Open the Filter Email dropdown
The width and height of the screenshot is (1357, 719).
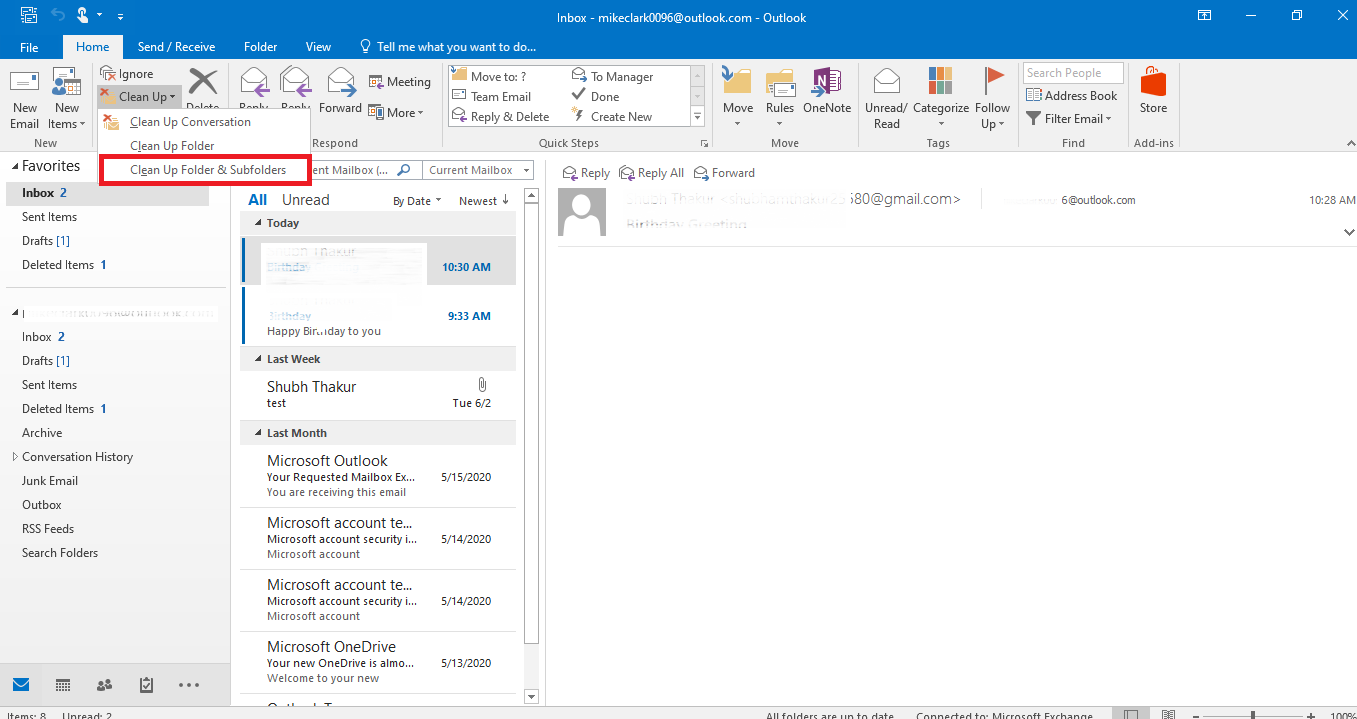(x=1069, y=119)
